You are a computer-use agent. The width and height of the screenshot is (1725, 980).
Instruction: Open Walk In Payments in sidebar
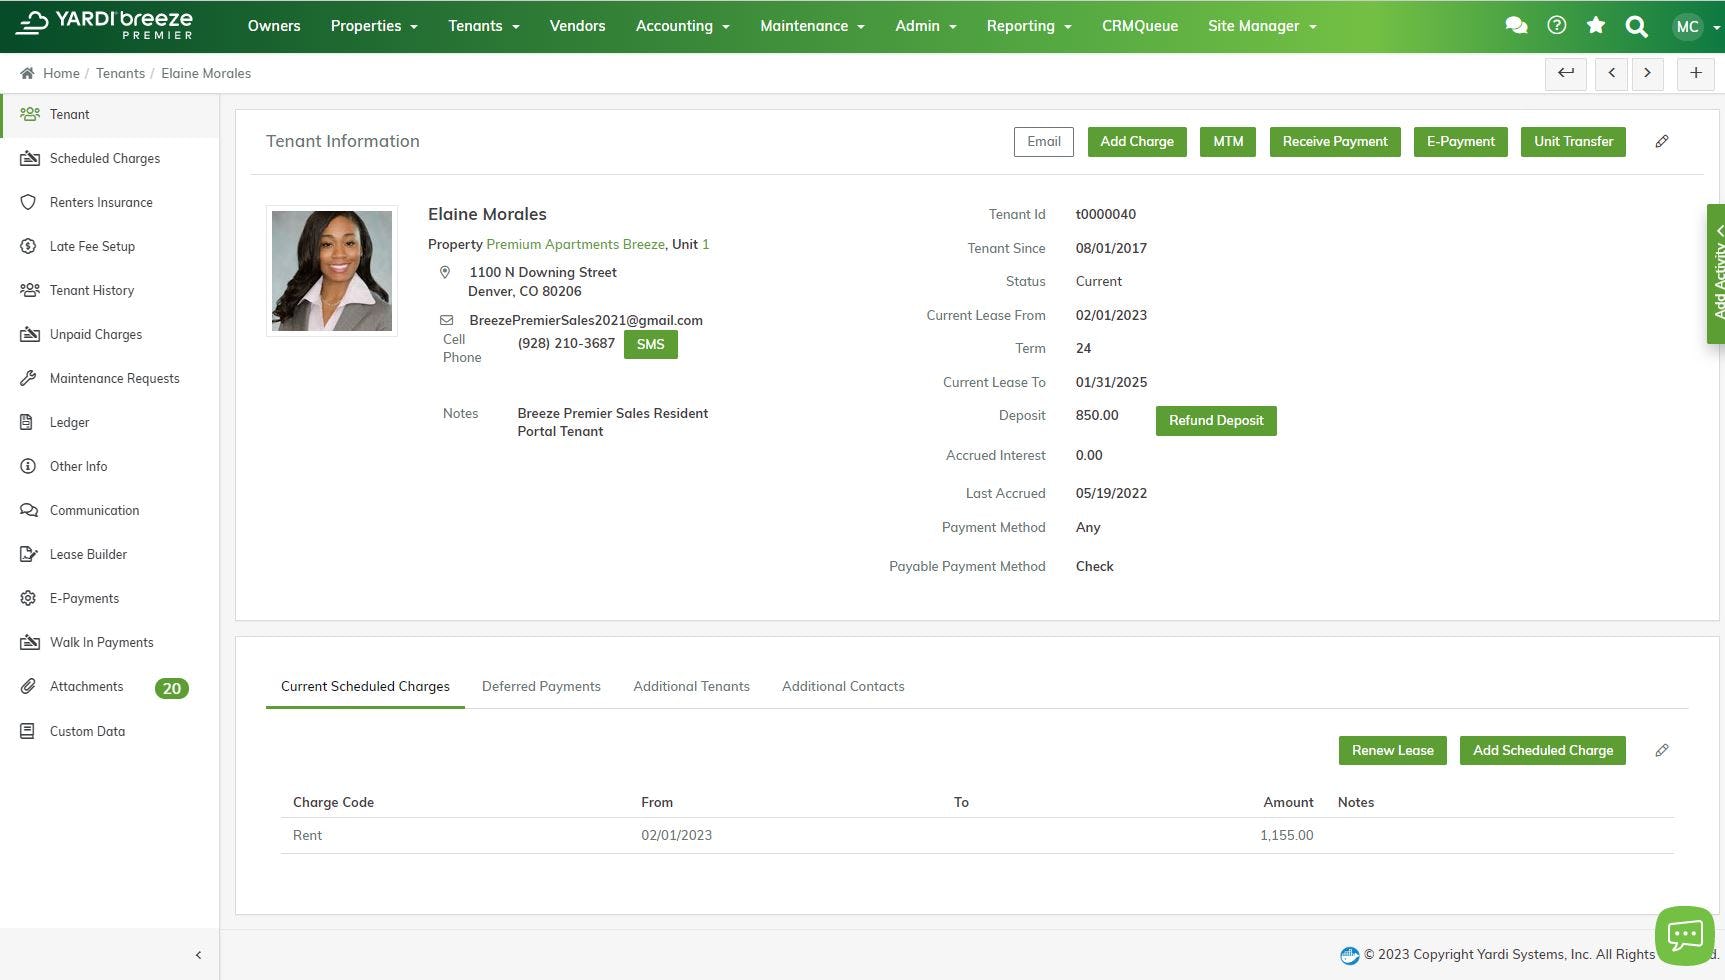point(109,642)
